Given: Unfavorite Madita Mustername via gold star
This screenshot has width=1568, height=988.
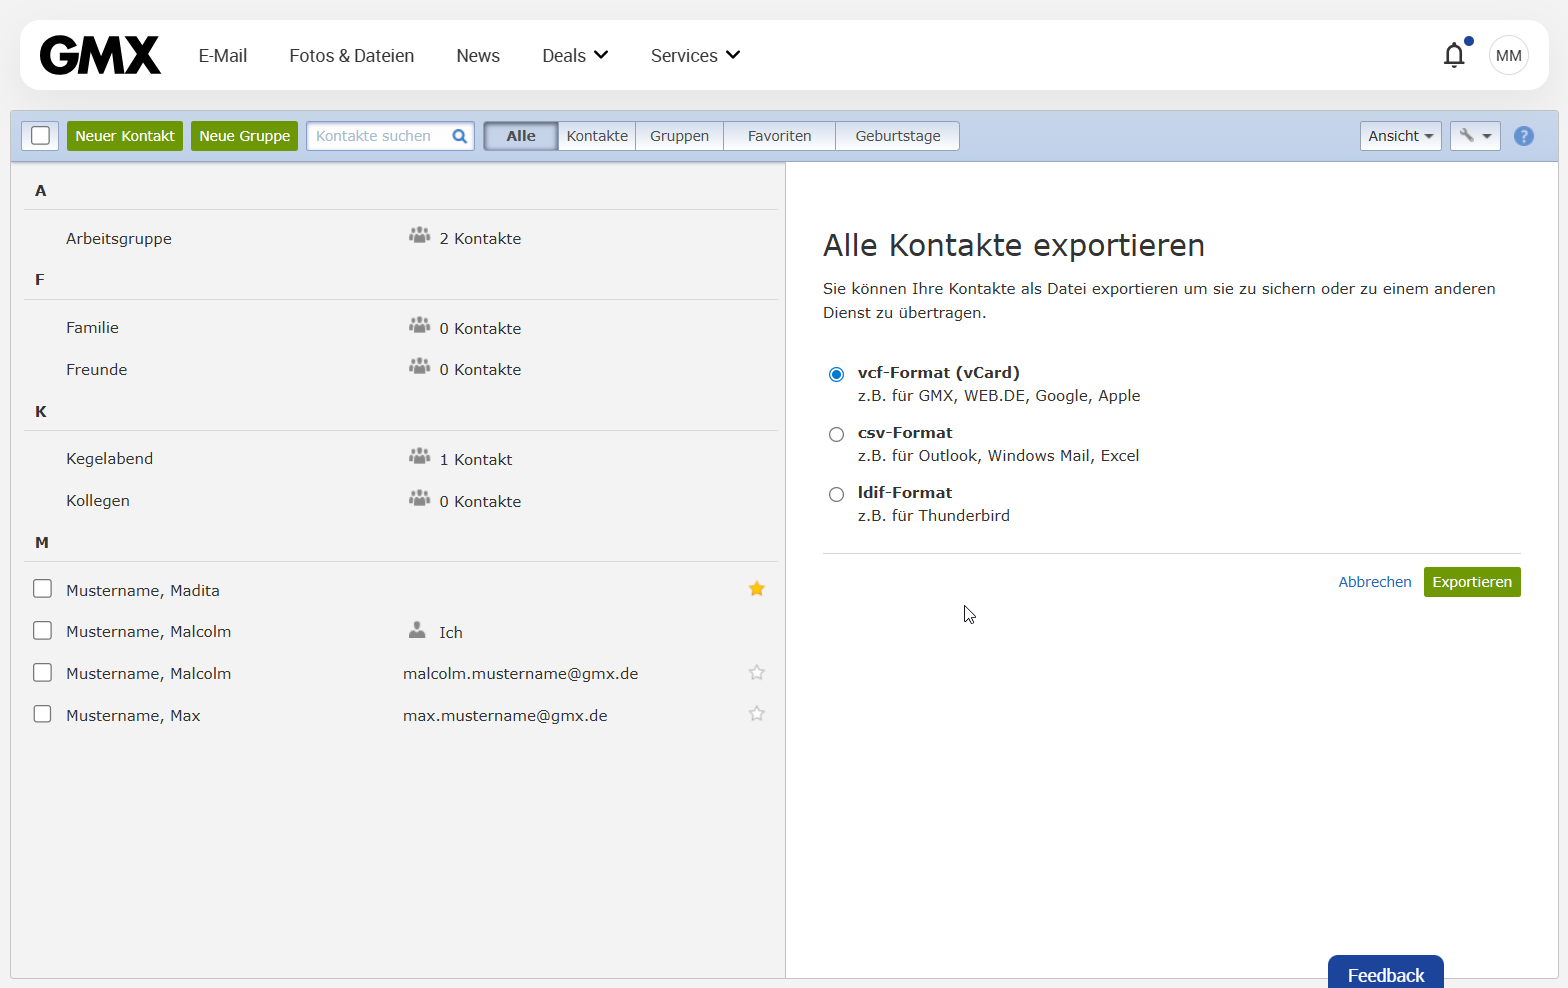Looking at the screenshot, I should 757,589.
